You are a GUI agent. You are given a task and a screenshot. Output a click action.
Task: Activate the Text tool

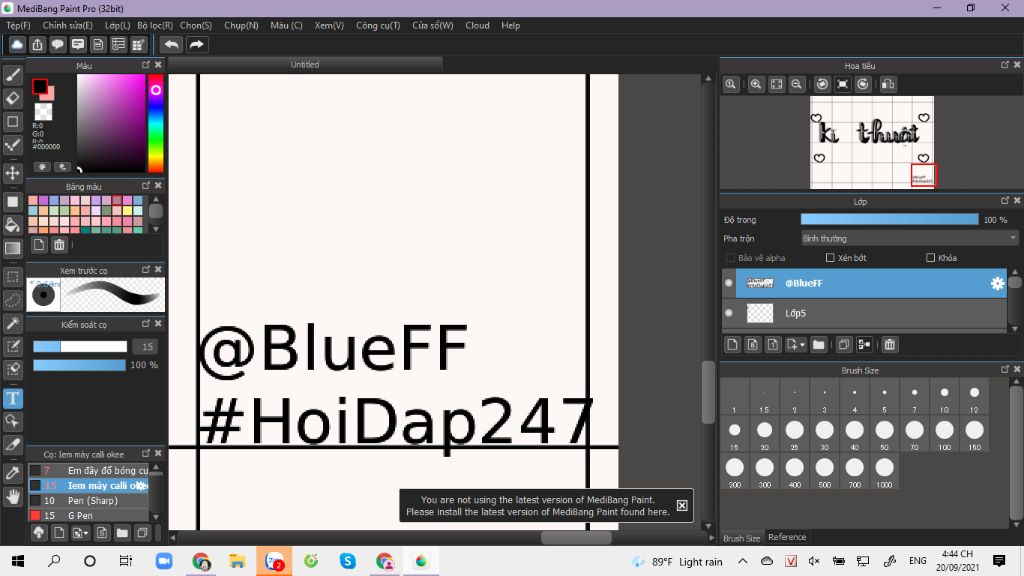click(12, 398)
